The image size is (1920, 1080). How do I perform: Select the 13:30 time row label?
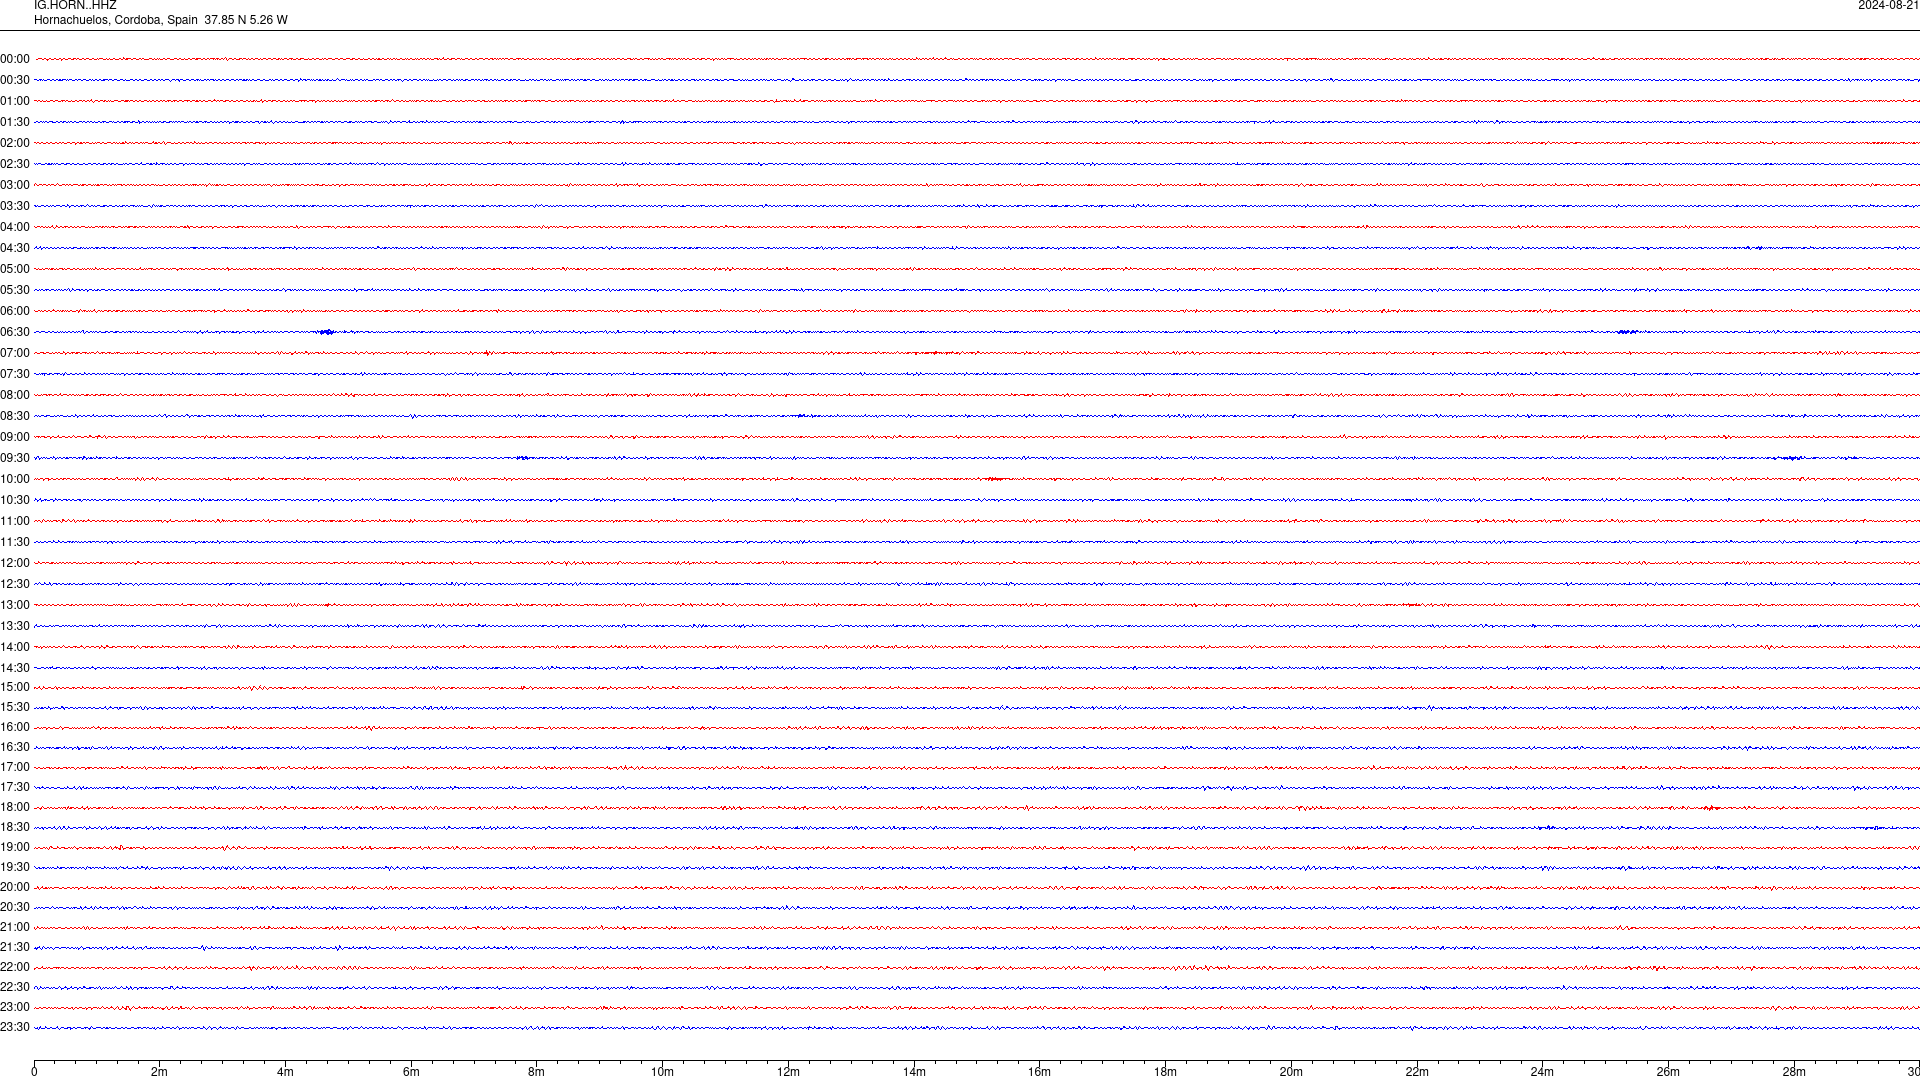(x=15, y=626)
